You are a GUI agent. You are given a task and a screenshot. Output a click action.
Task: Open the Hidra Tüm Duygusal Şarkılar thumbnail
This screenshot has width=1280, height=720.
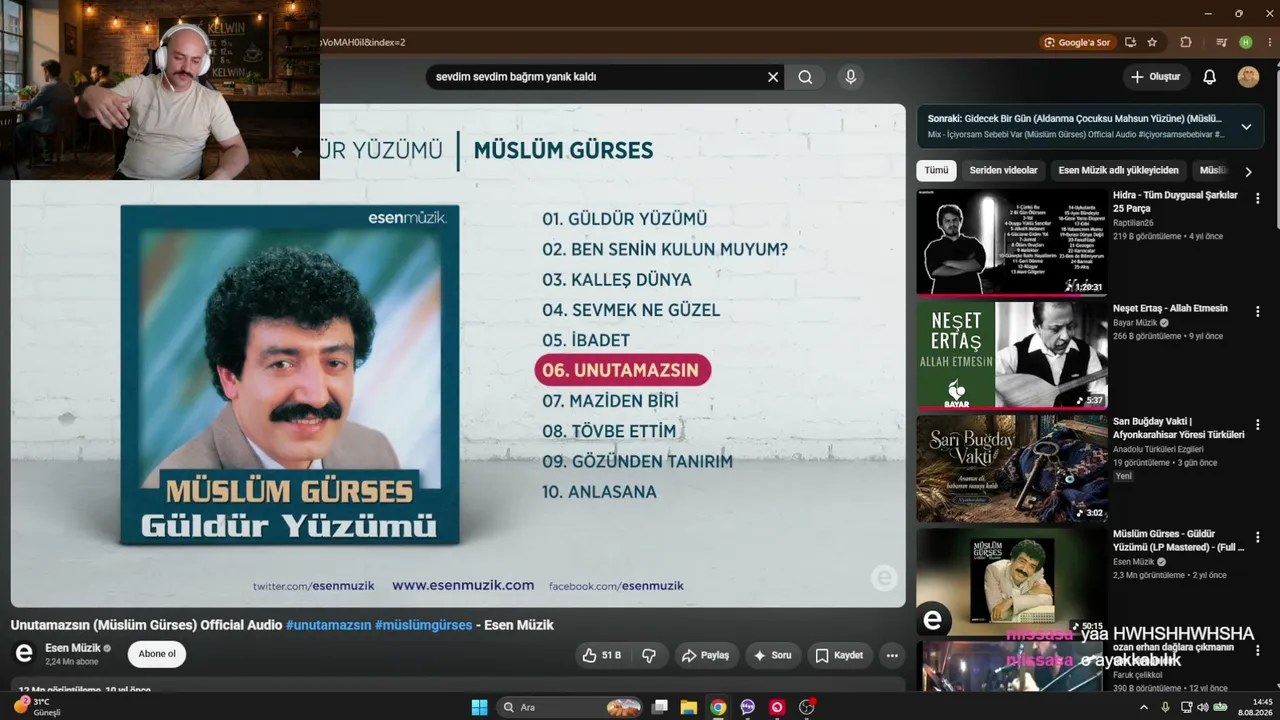(1012, 243)
